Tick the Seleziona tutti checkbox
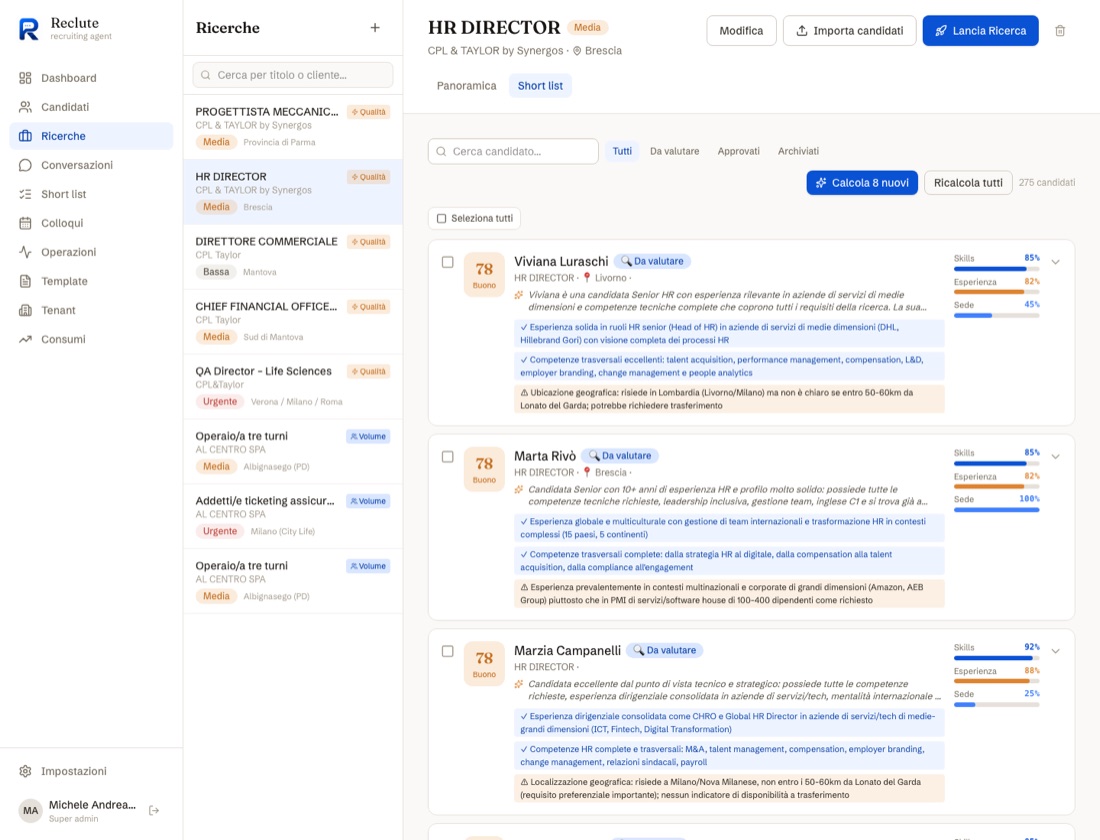The width and height of the screenshot is (1100, 840). [x=441, y=218]
